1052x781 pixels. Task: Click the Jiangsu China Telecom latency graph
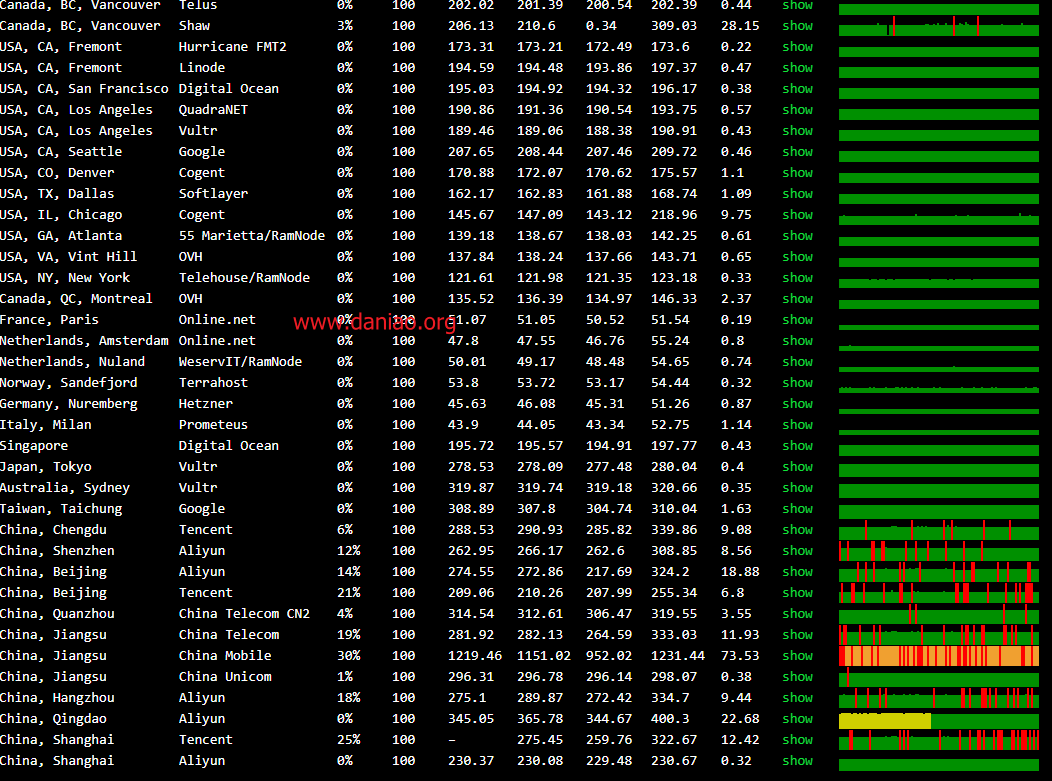(x=939, y=635)
